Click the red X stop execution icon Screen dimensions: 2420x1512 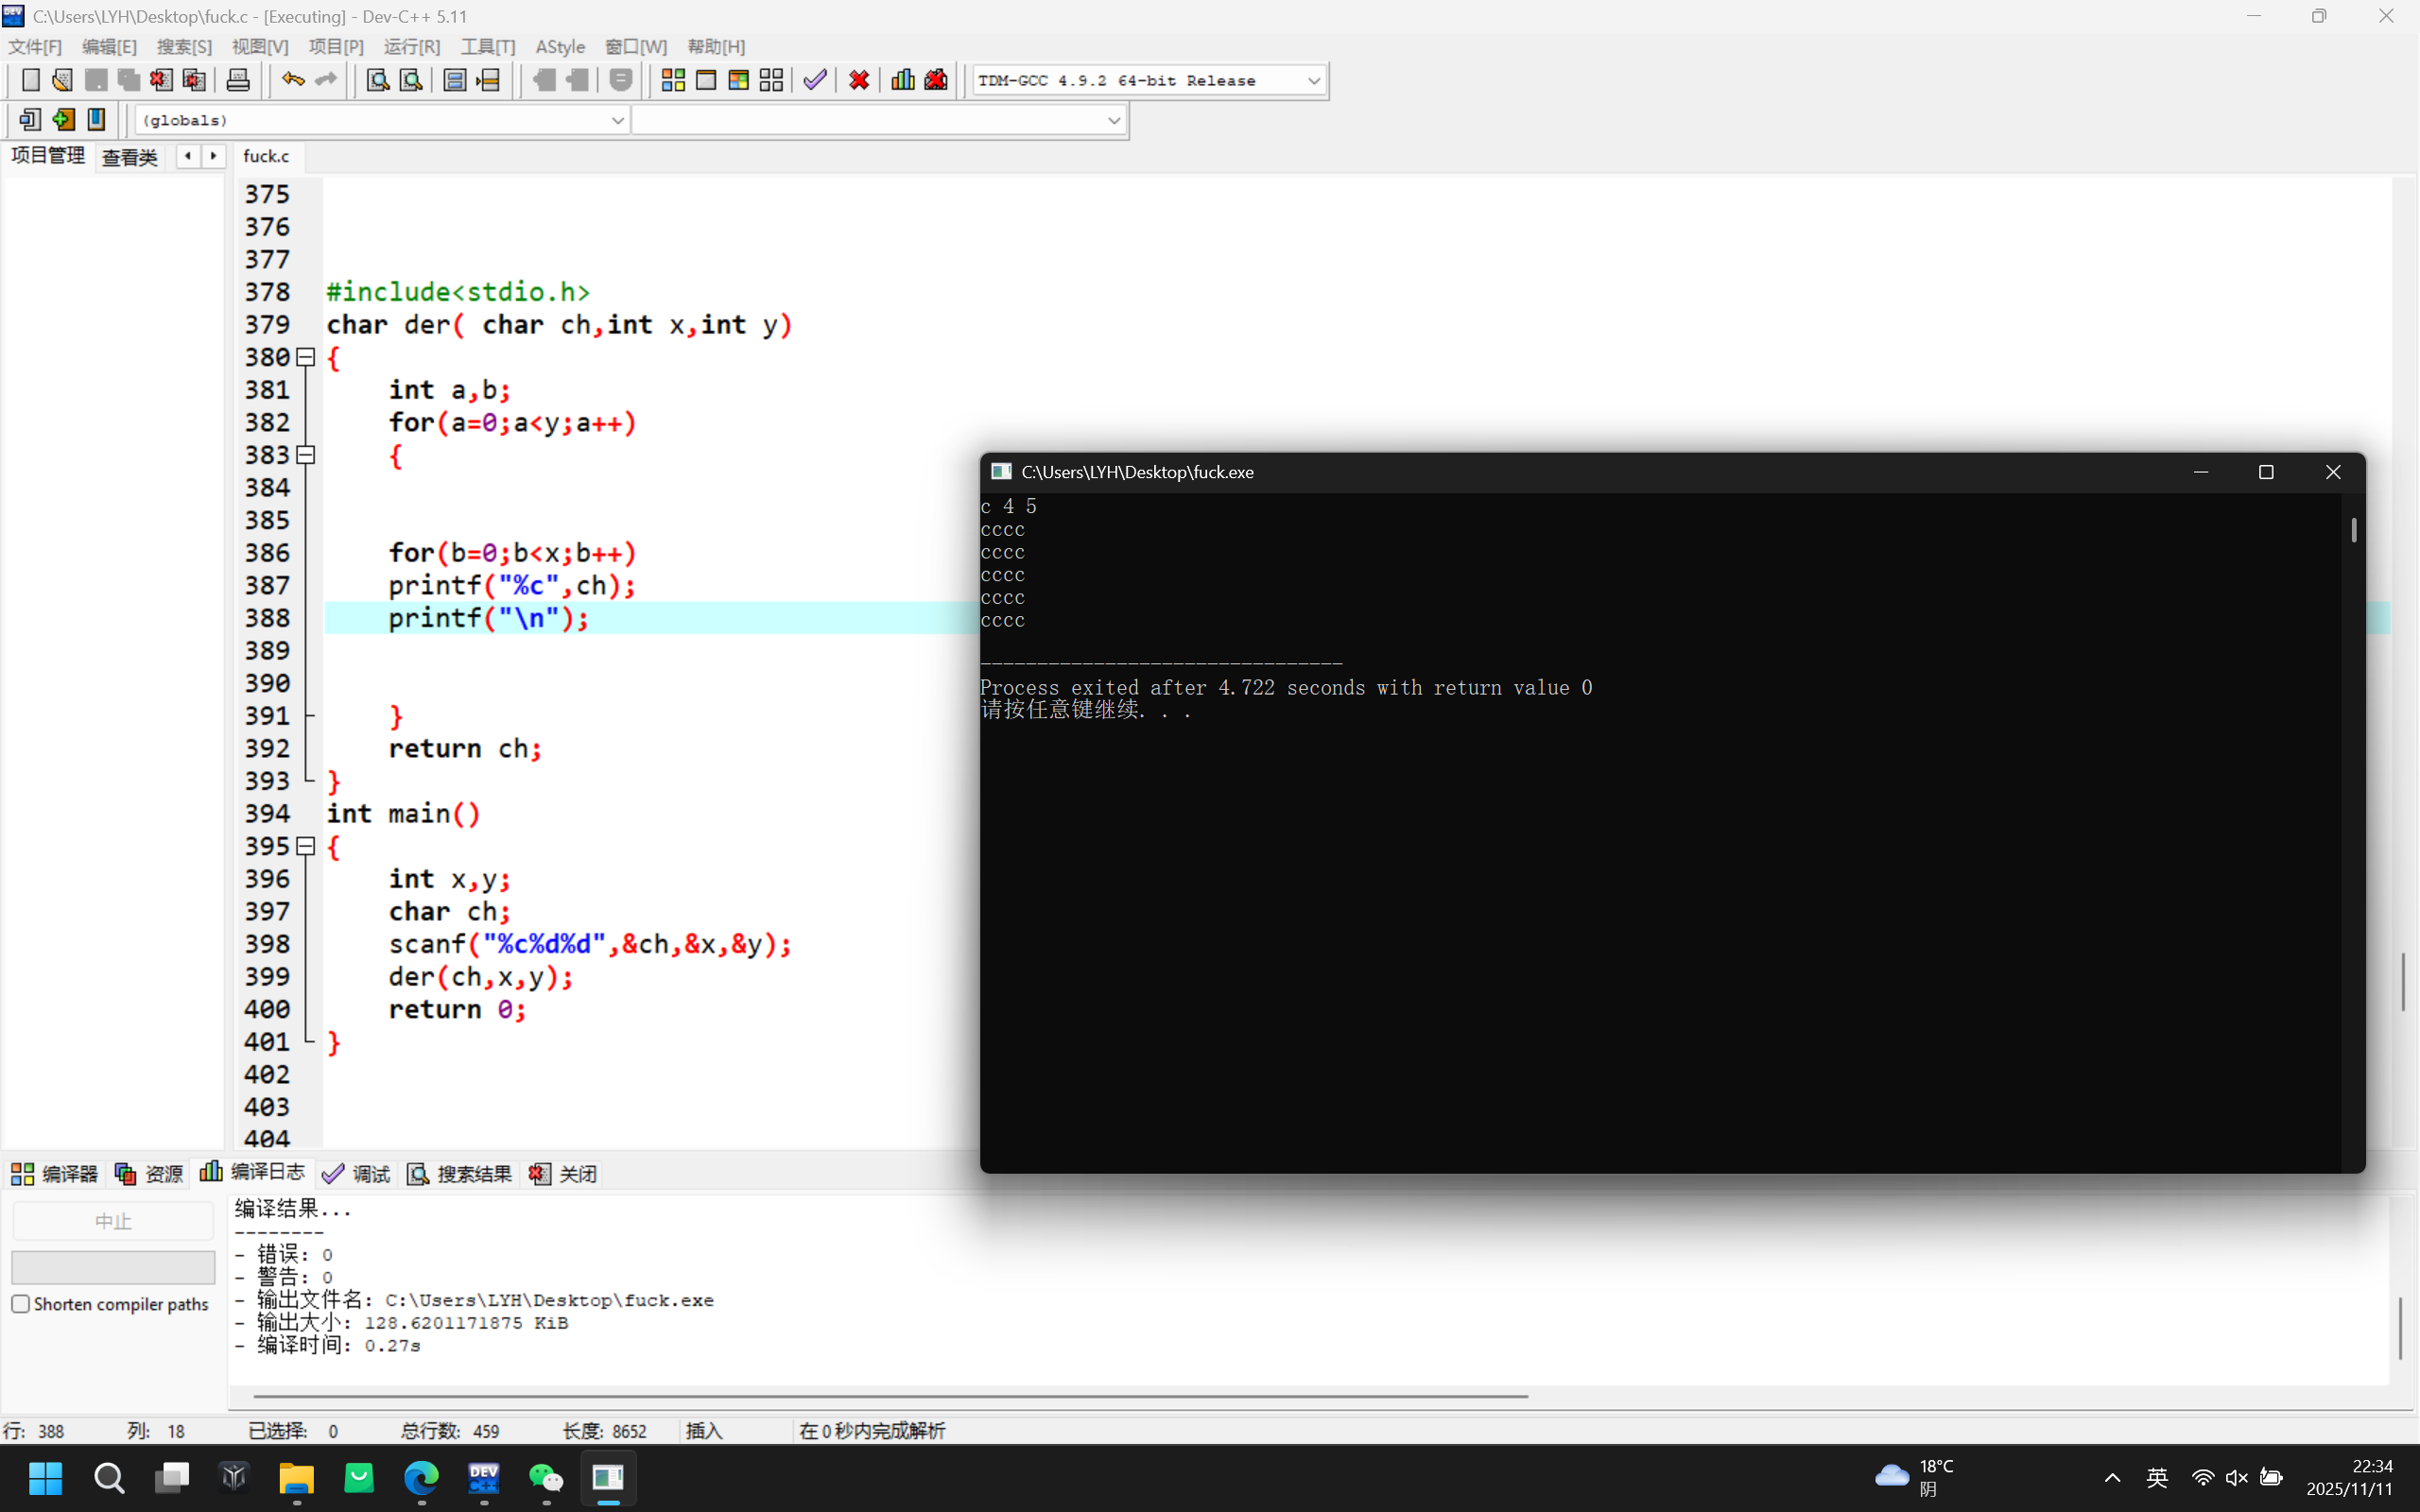(x=858, y=80)
